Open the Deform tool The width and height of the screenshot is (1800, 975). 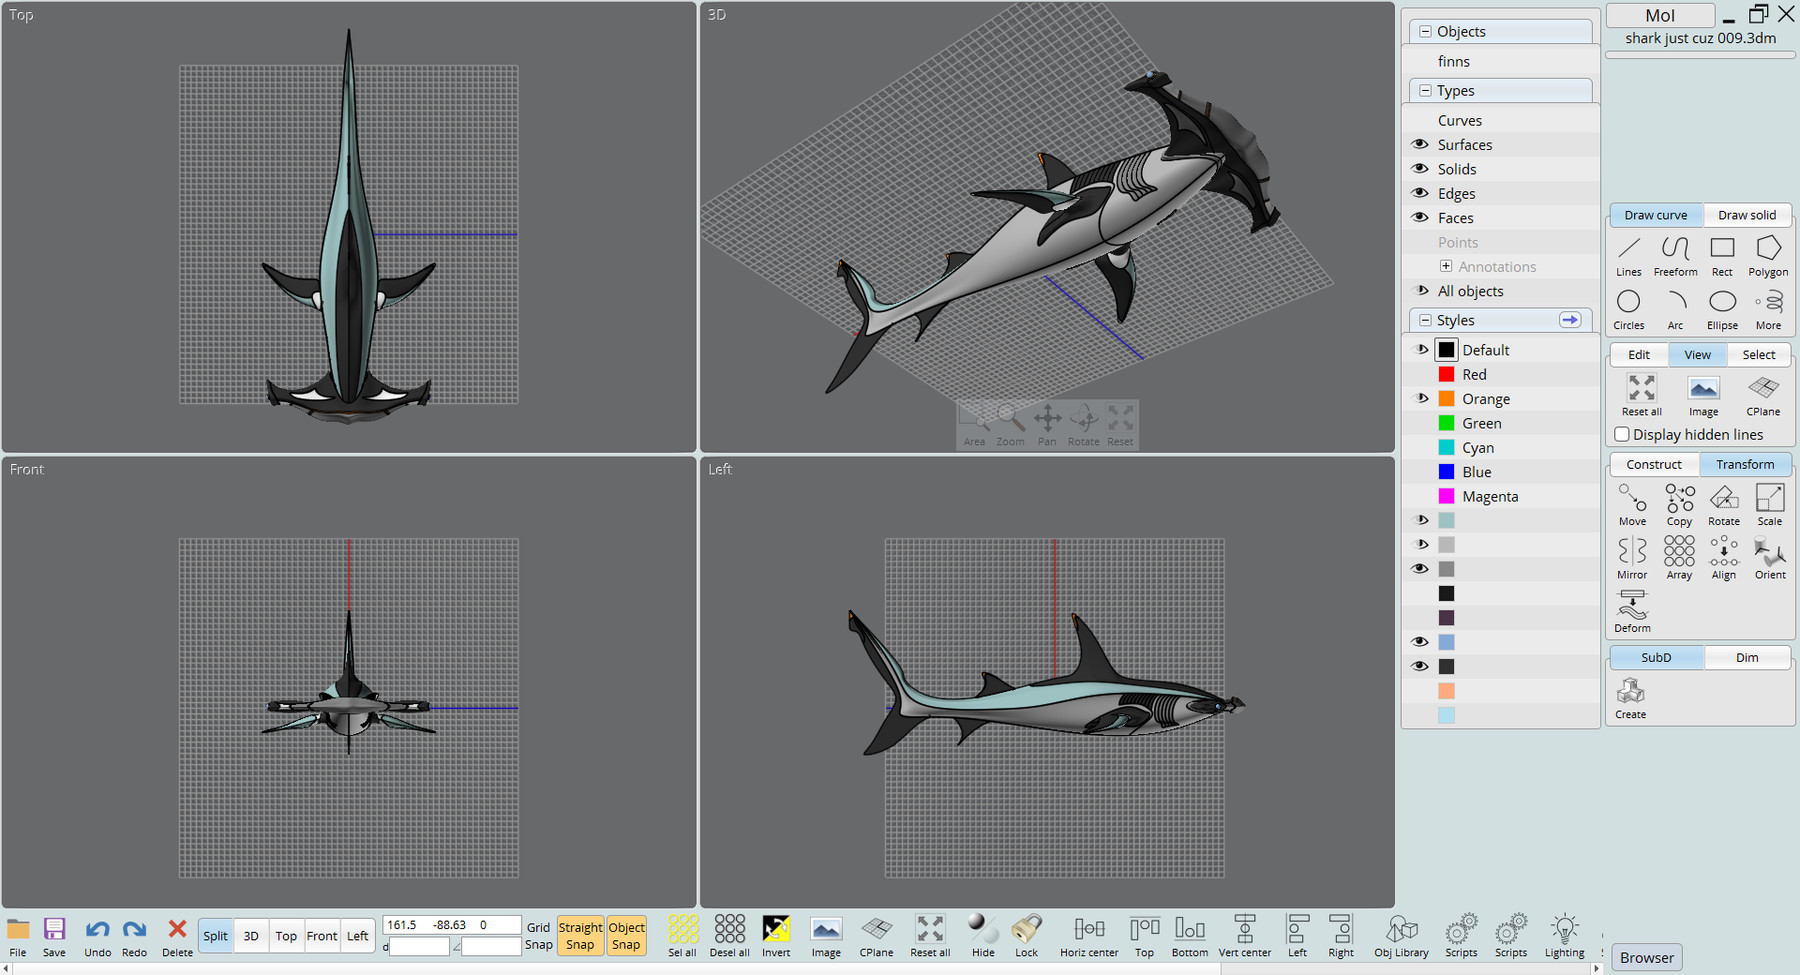pyautogui.click(x=1631, y=610)
